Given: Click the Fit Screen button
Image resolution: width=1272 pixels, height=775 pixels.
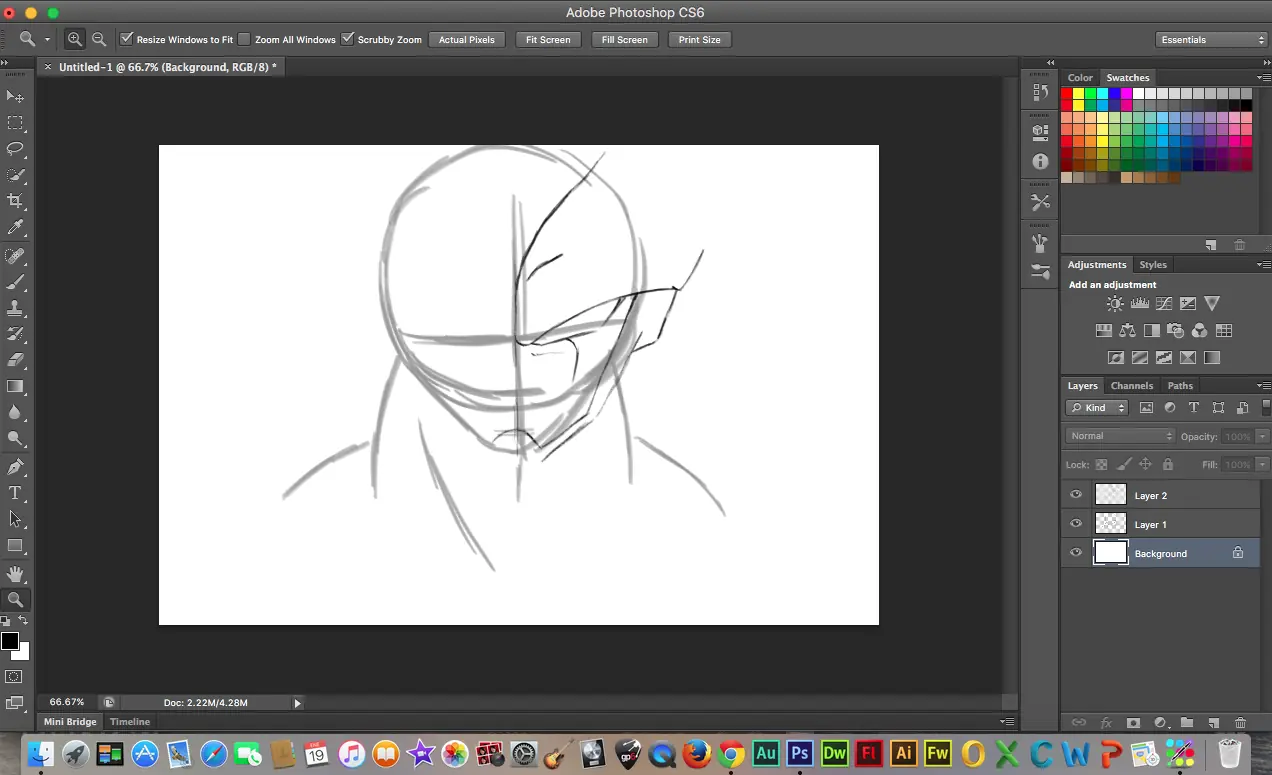Looking at the screenshot, I should coord(548,39).
